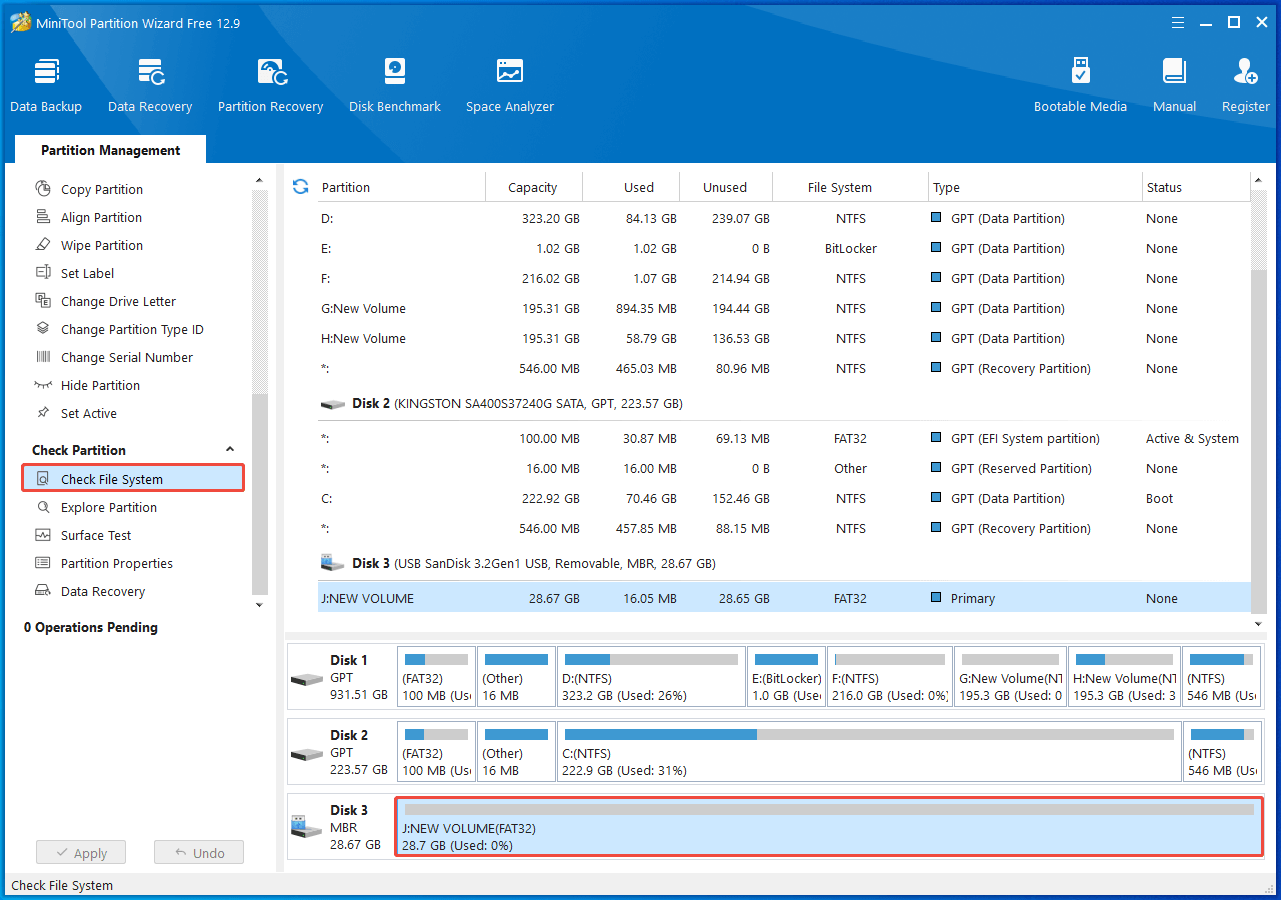Open Partition Recovery
Image resolution: width=1281 pixels, height=900 pixels.
270,82
